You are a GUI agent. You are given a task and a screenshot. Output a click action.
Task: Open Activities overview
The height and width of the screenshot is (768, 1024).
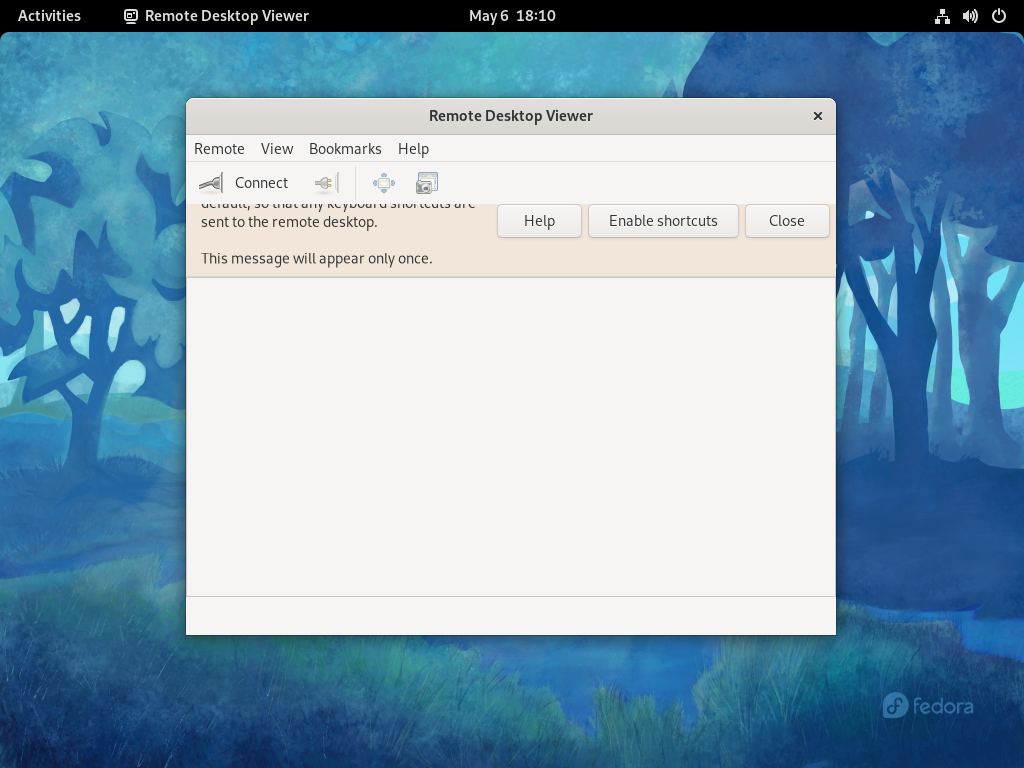pyautogui.click(x=49, y=16)
